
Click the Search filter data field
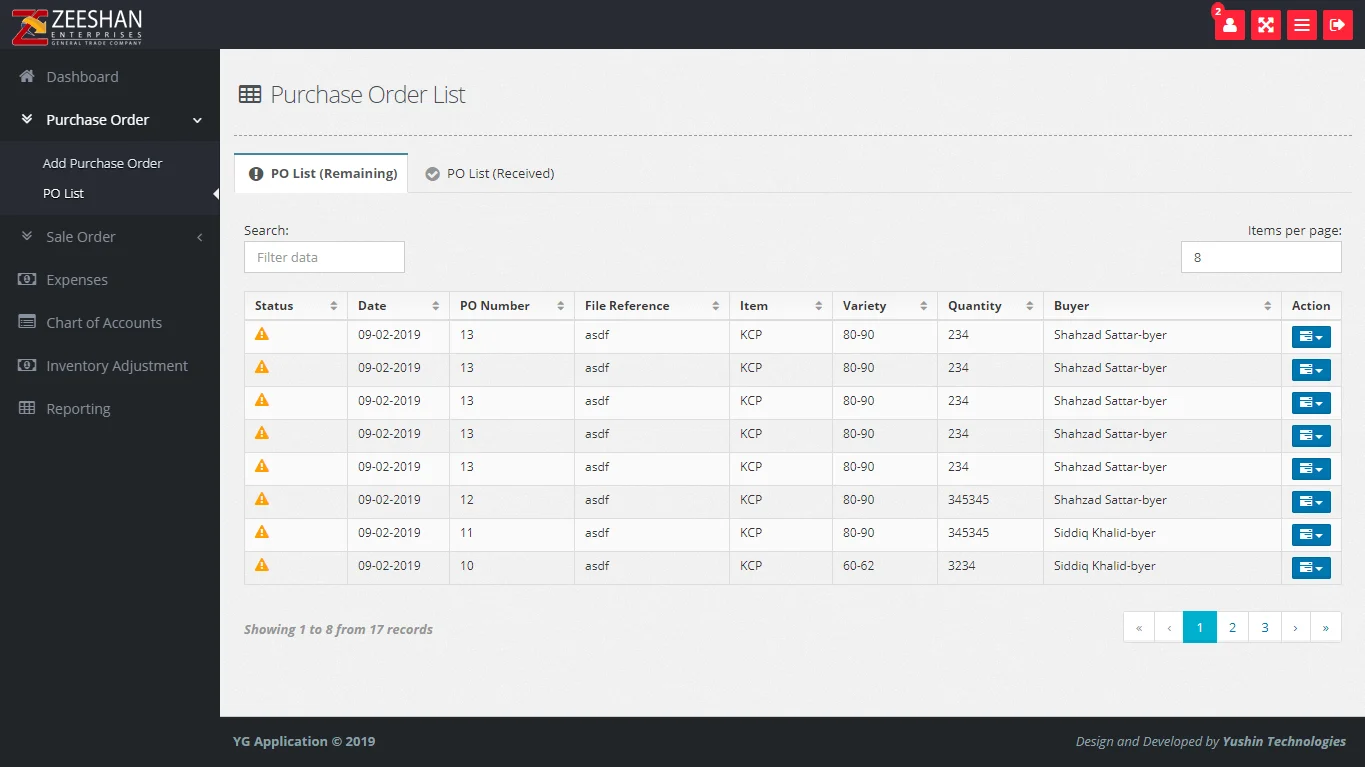coord(324,257)
